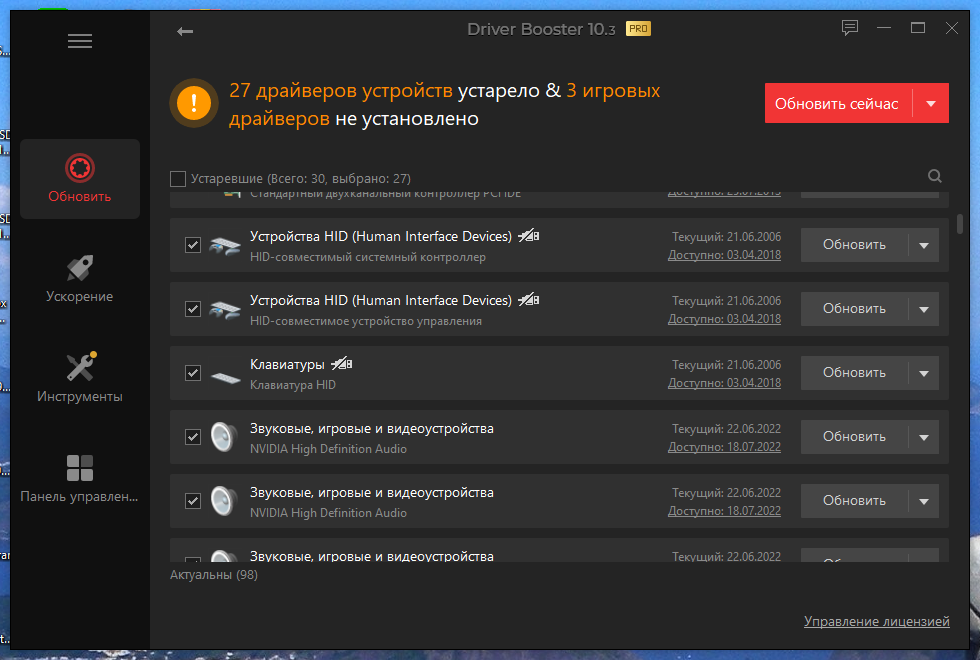980x660 pixels.
Task: Click the search magnifier icon
Action: pos(934,176)
